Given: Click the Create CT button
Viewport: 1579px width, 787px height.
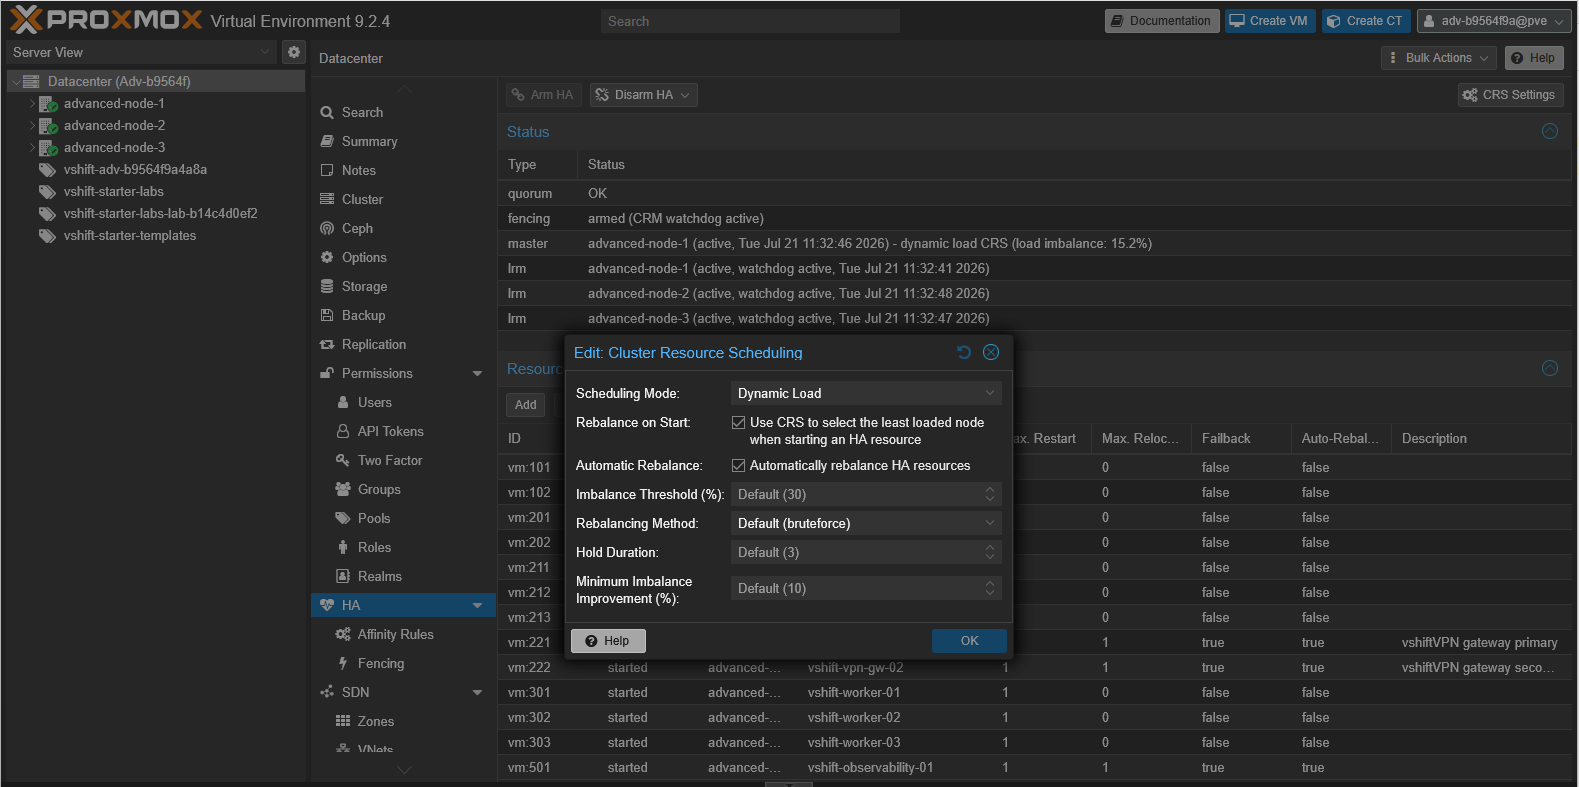Looking at the screenshot, I should pos(1365,21).
